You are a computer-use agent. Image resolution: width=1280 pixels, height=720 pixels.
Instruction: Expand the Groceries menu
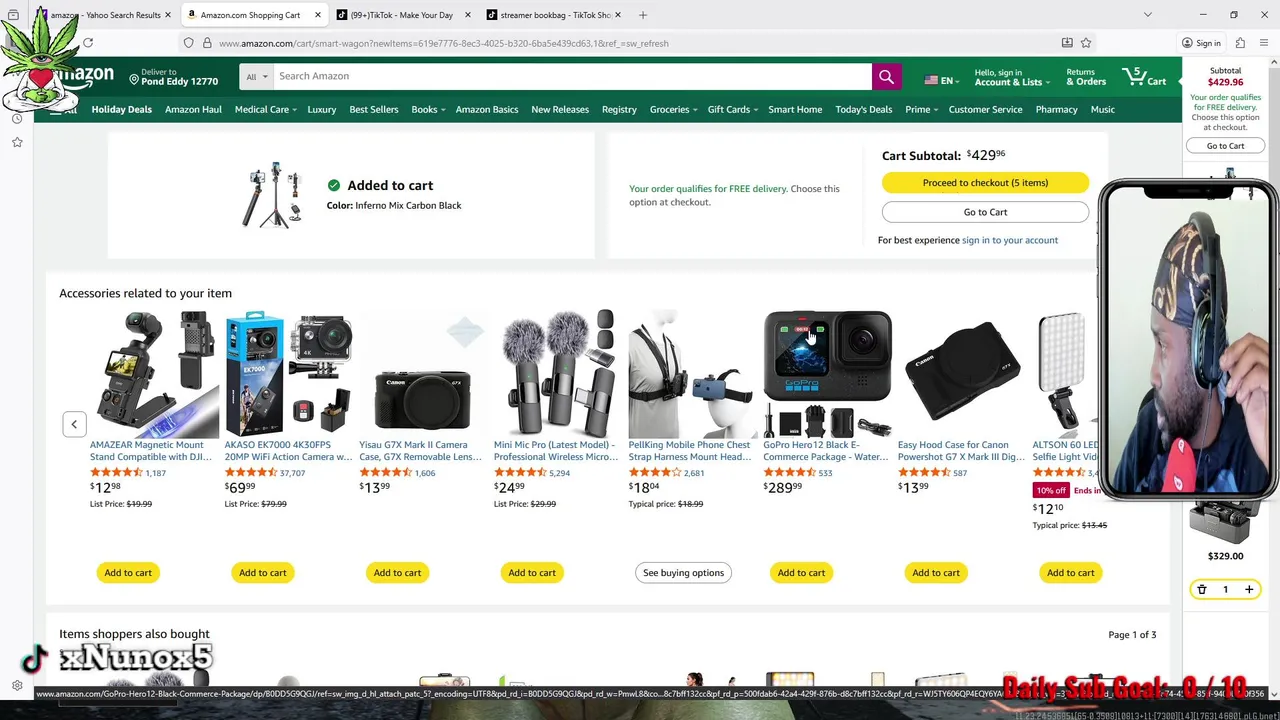(x=673, y=109)
